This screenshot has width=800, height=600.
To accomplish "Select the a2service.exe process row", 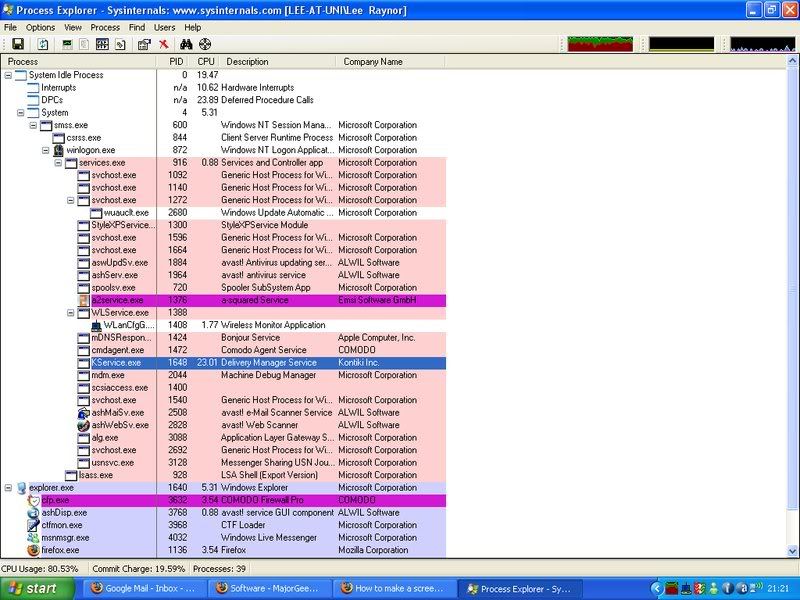I will (117, 300).
